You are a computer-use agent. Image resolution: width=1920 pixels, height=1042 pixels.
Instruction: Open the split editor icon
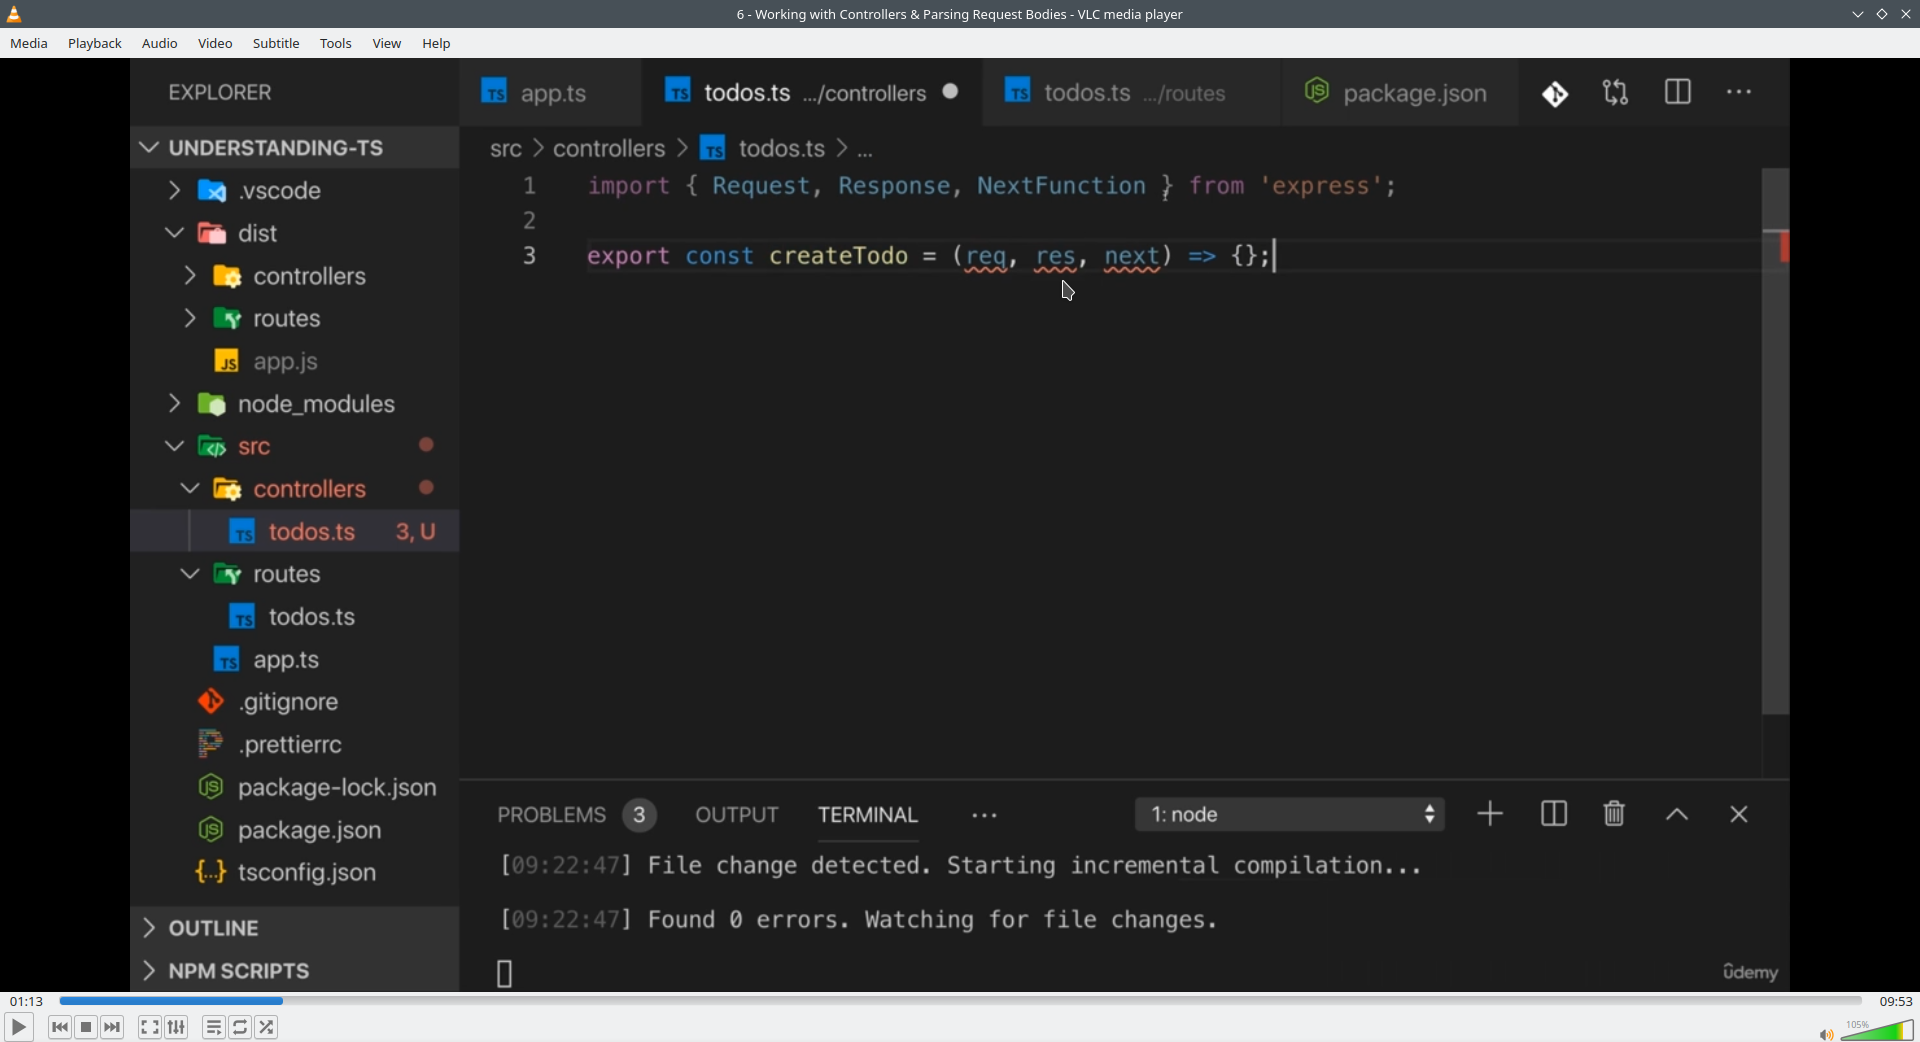click(x=1678, y=92)
